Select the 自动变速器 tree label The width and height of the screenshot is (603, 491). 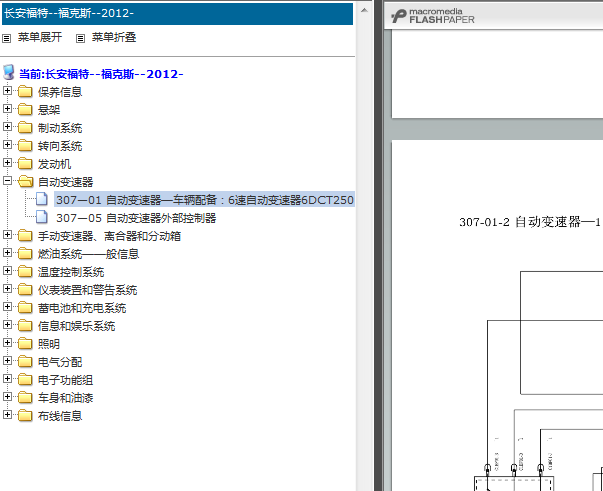coord(65,182)
